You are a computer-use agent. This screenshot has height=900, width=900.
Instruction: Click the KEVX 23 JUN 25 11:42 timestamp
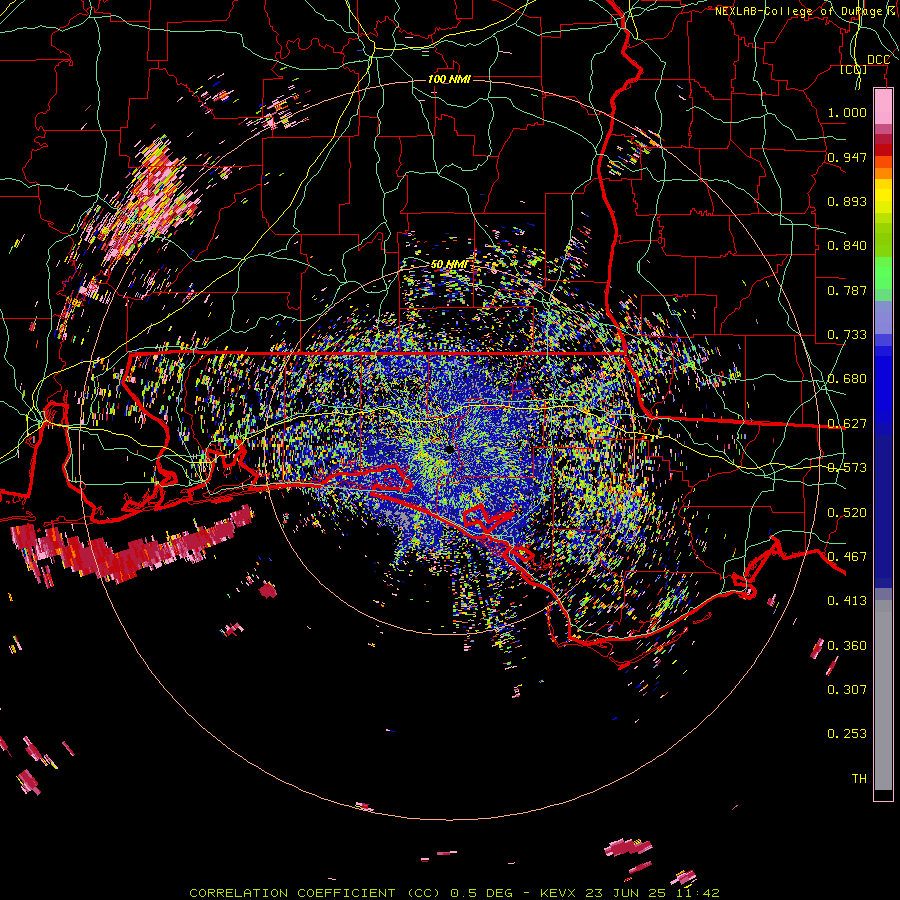point(630,893)
